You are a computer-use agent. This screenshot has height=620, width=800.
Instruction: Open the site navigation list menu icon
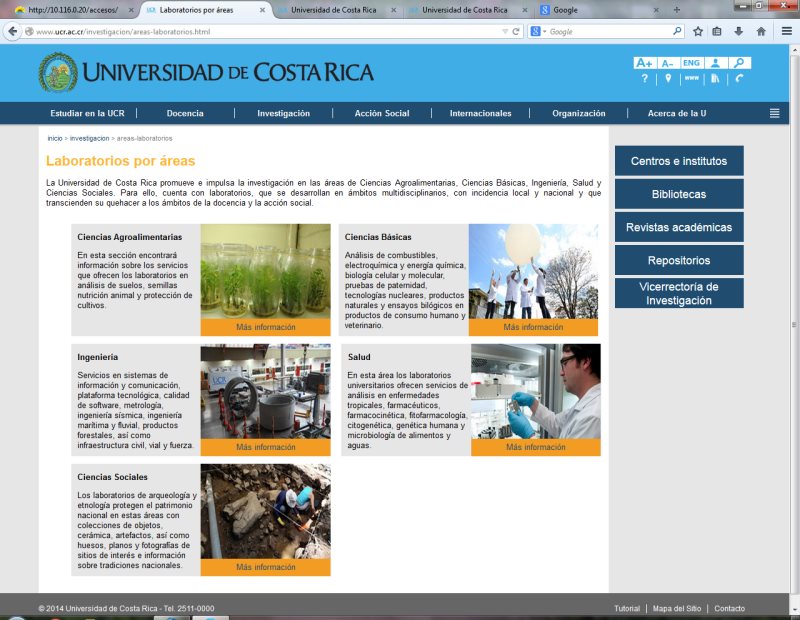coord(774,113)
